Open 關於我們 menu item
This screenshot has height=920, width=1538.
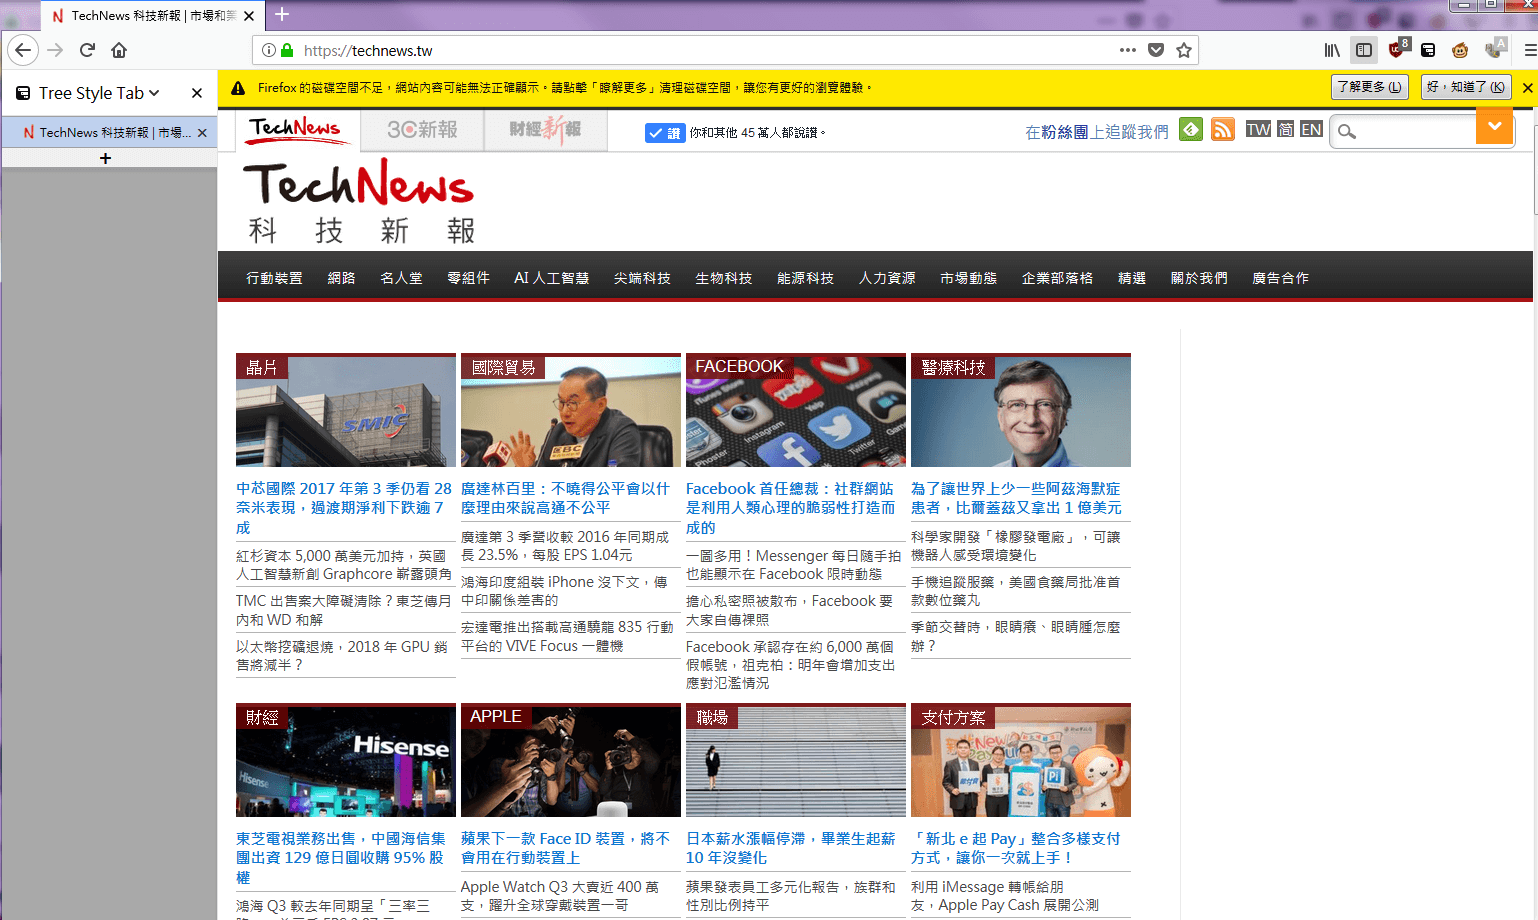pyautogui.click(x=1199, y=278)
